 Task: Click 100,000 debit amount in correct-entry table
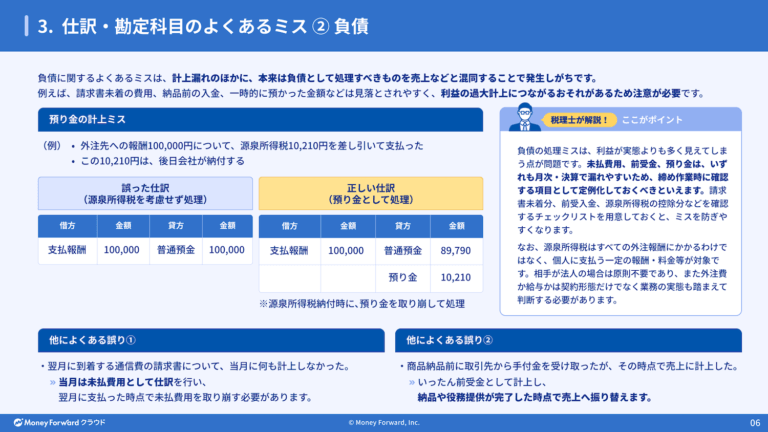pyautogui.click(x=346, y=251)
